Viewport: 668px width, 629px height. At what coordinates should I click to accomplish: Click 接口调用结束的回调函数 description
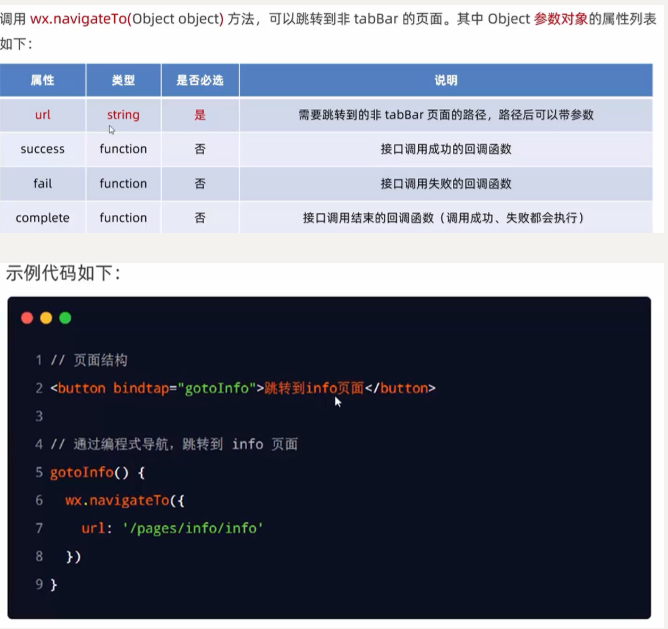coord(443,218)
